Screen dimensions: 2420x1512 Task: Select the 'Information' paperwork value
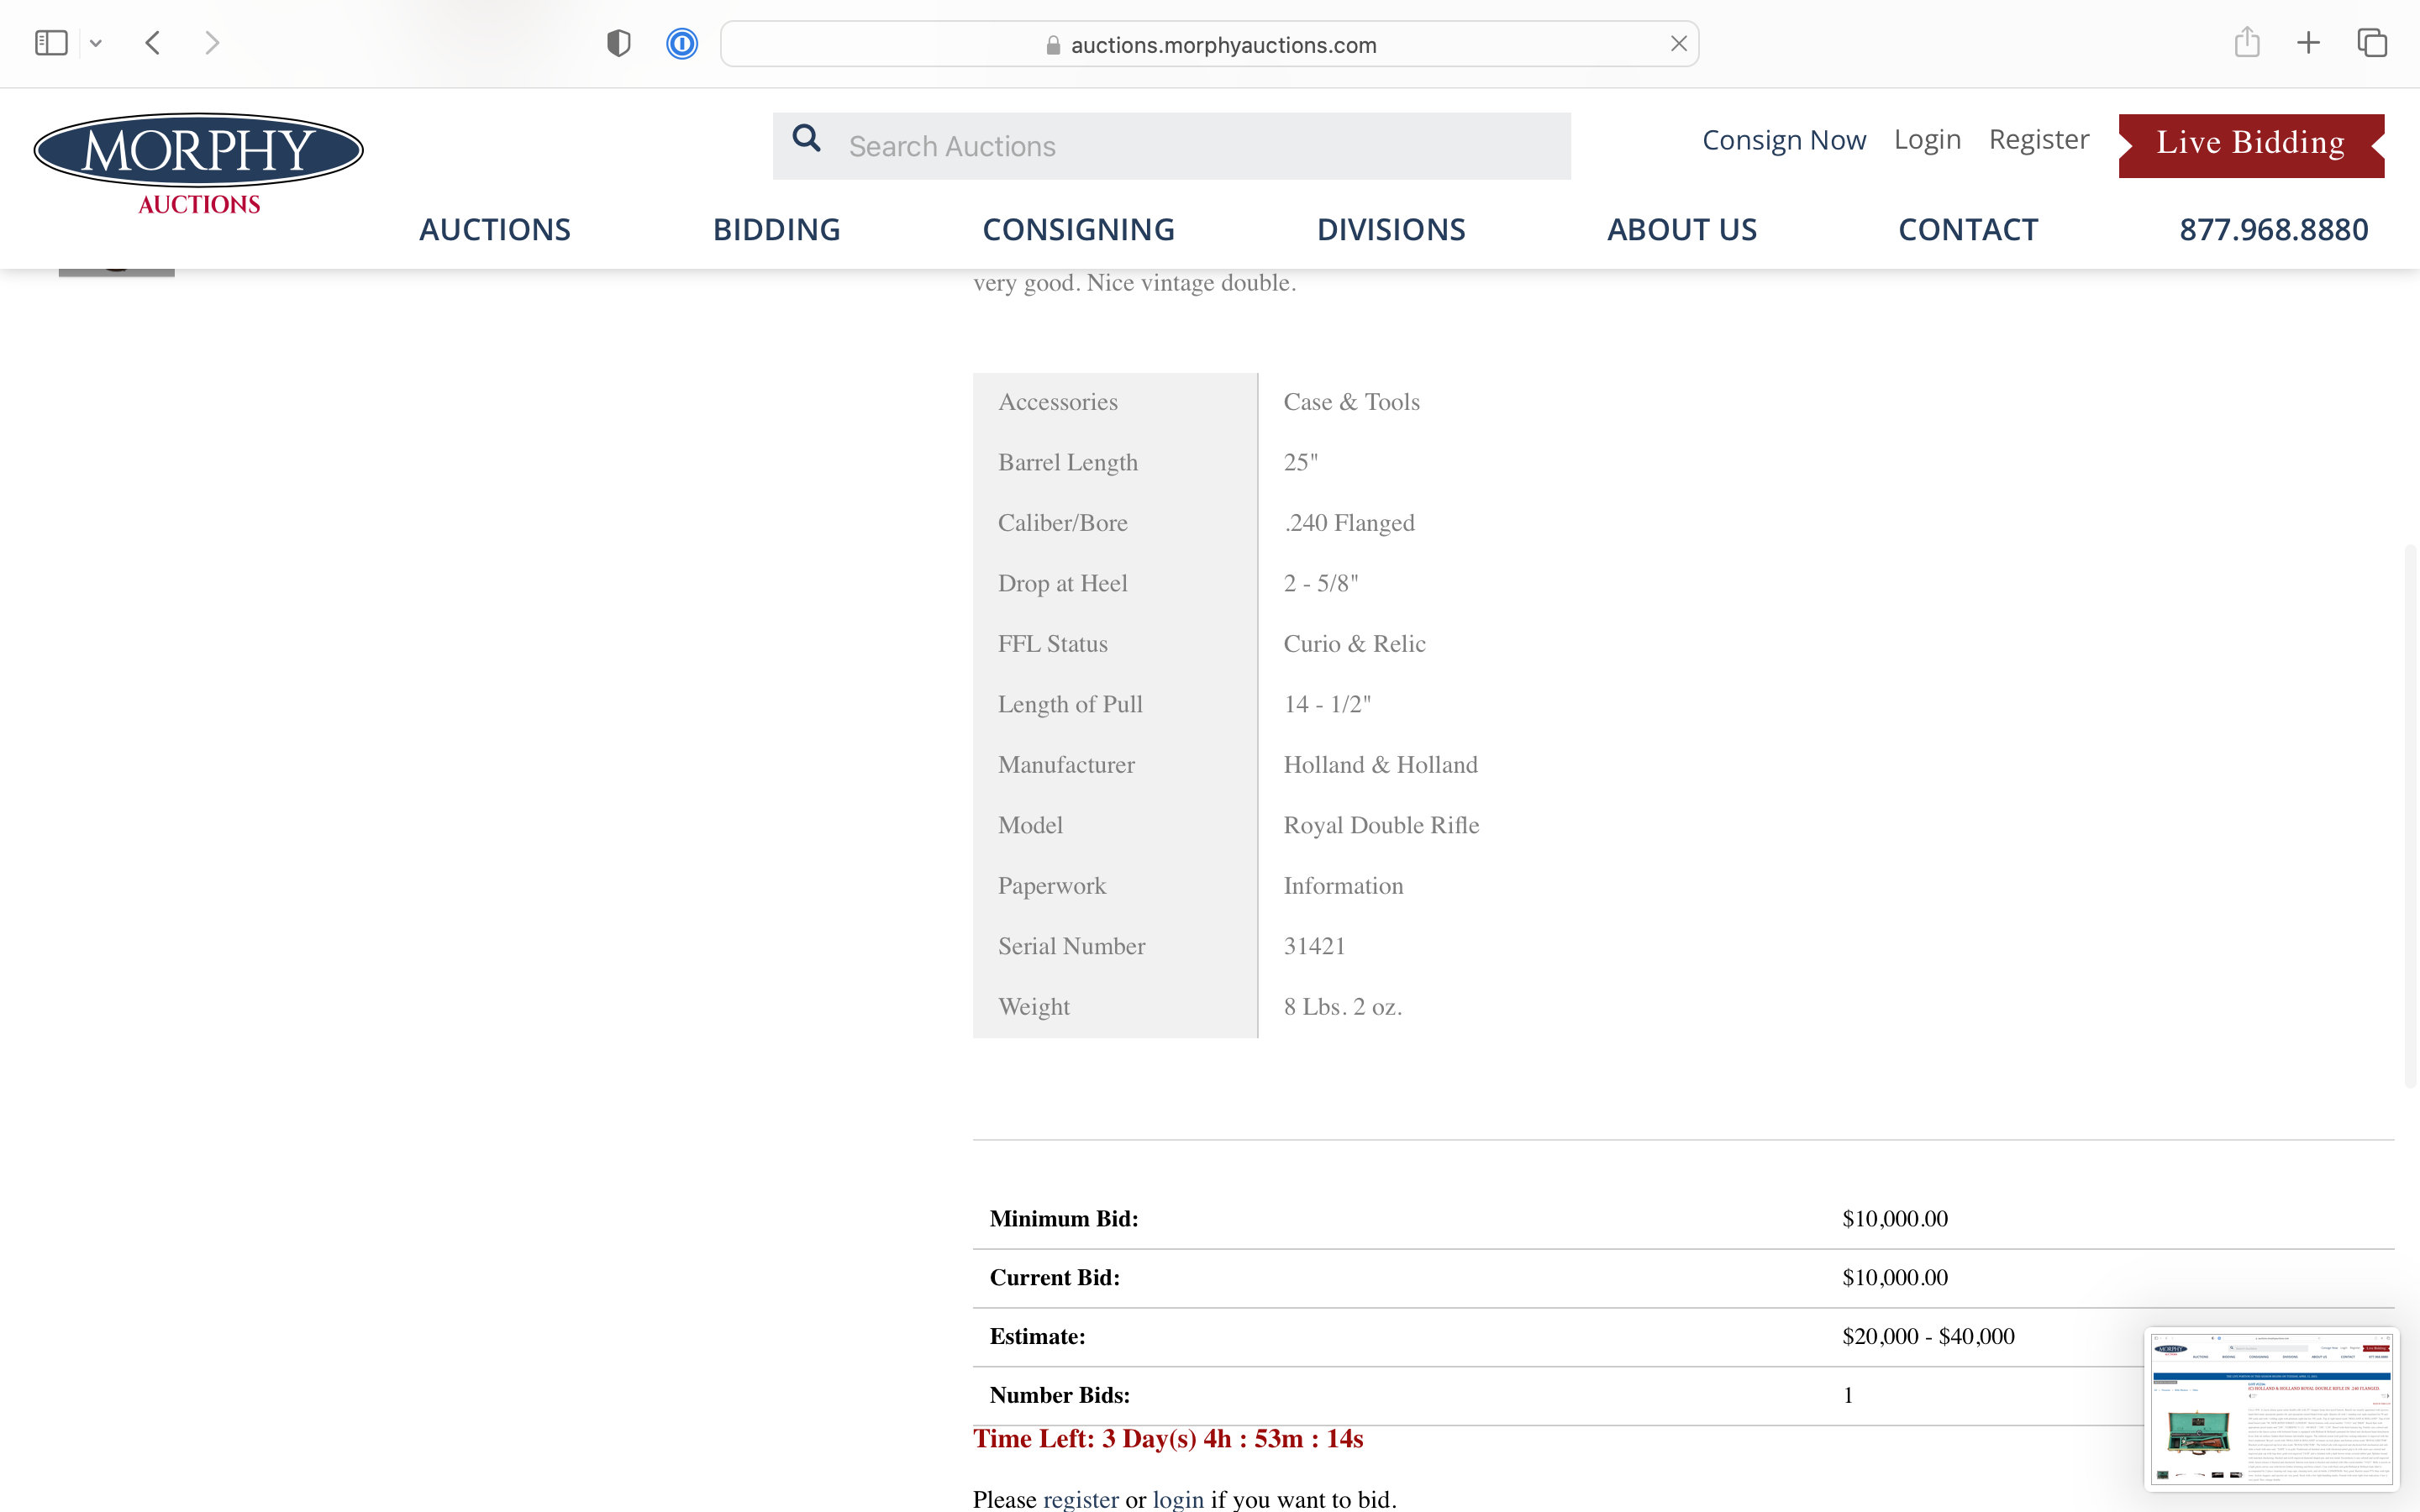1343,886
